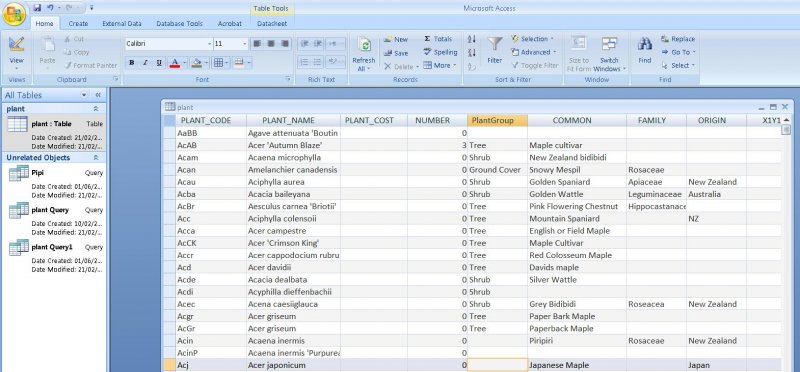Select the row selector for AcAB
The width and height of the screenshot is (800, 372).
pyautogui.click(x=169, y=145)
